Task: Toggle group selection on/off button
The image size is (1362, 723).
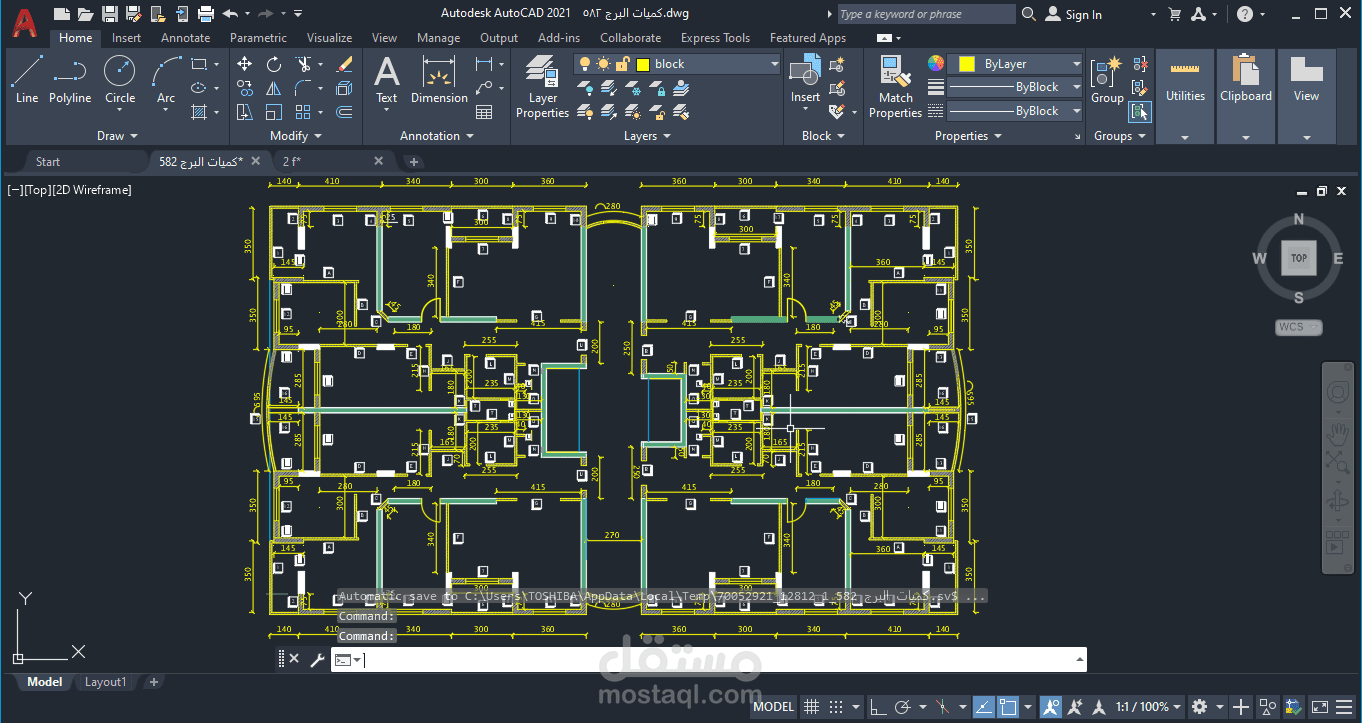Action: point(1140,112)
